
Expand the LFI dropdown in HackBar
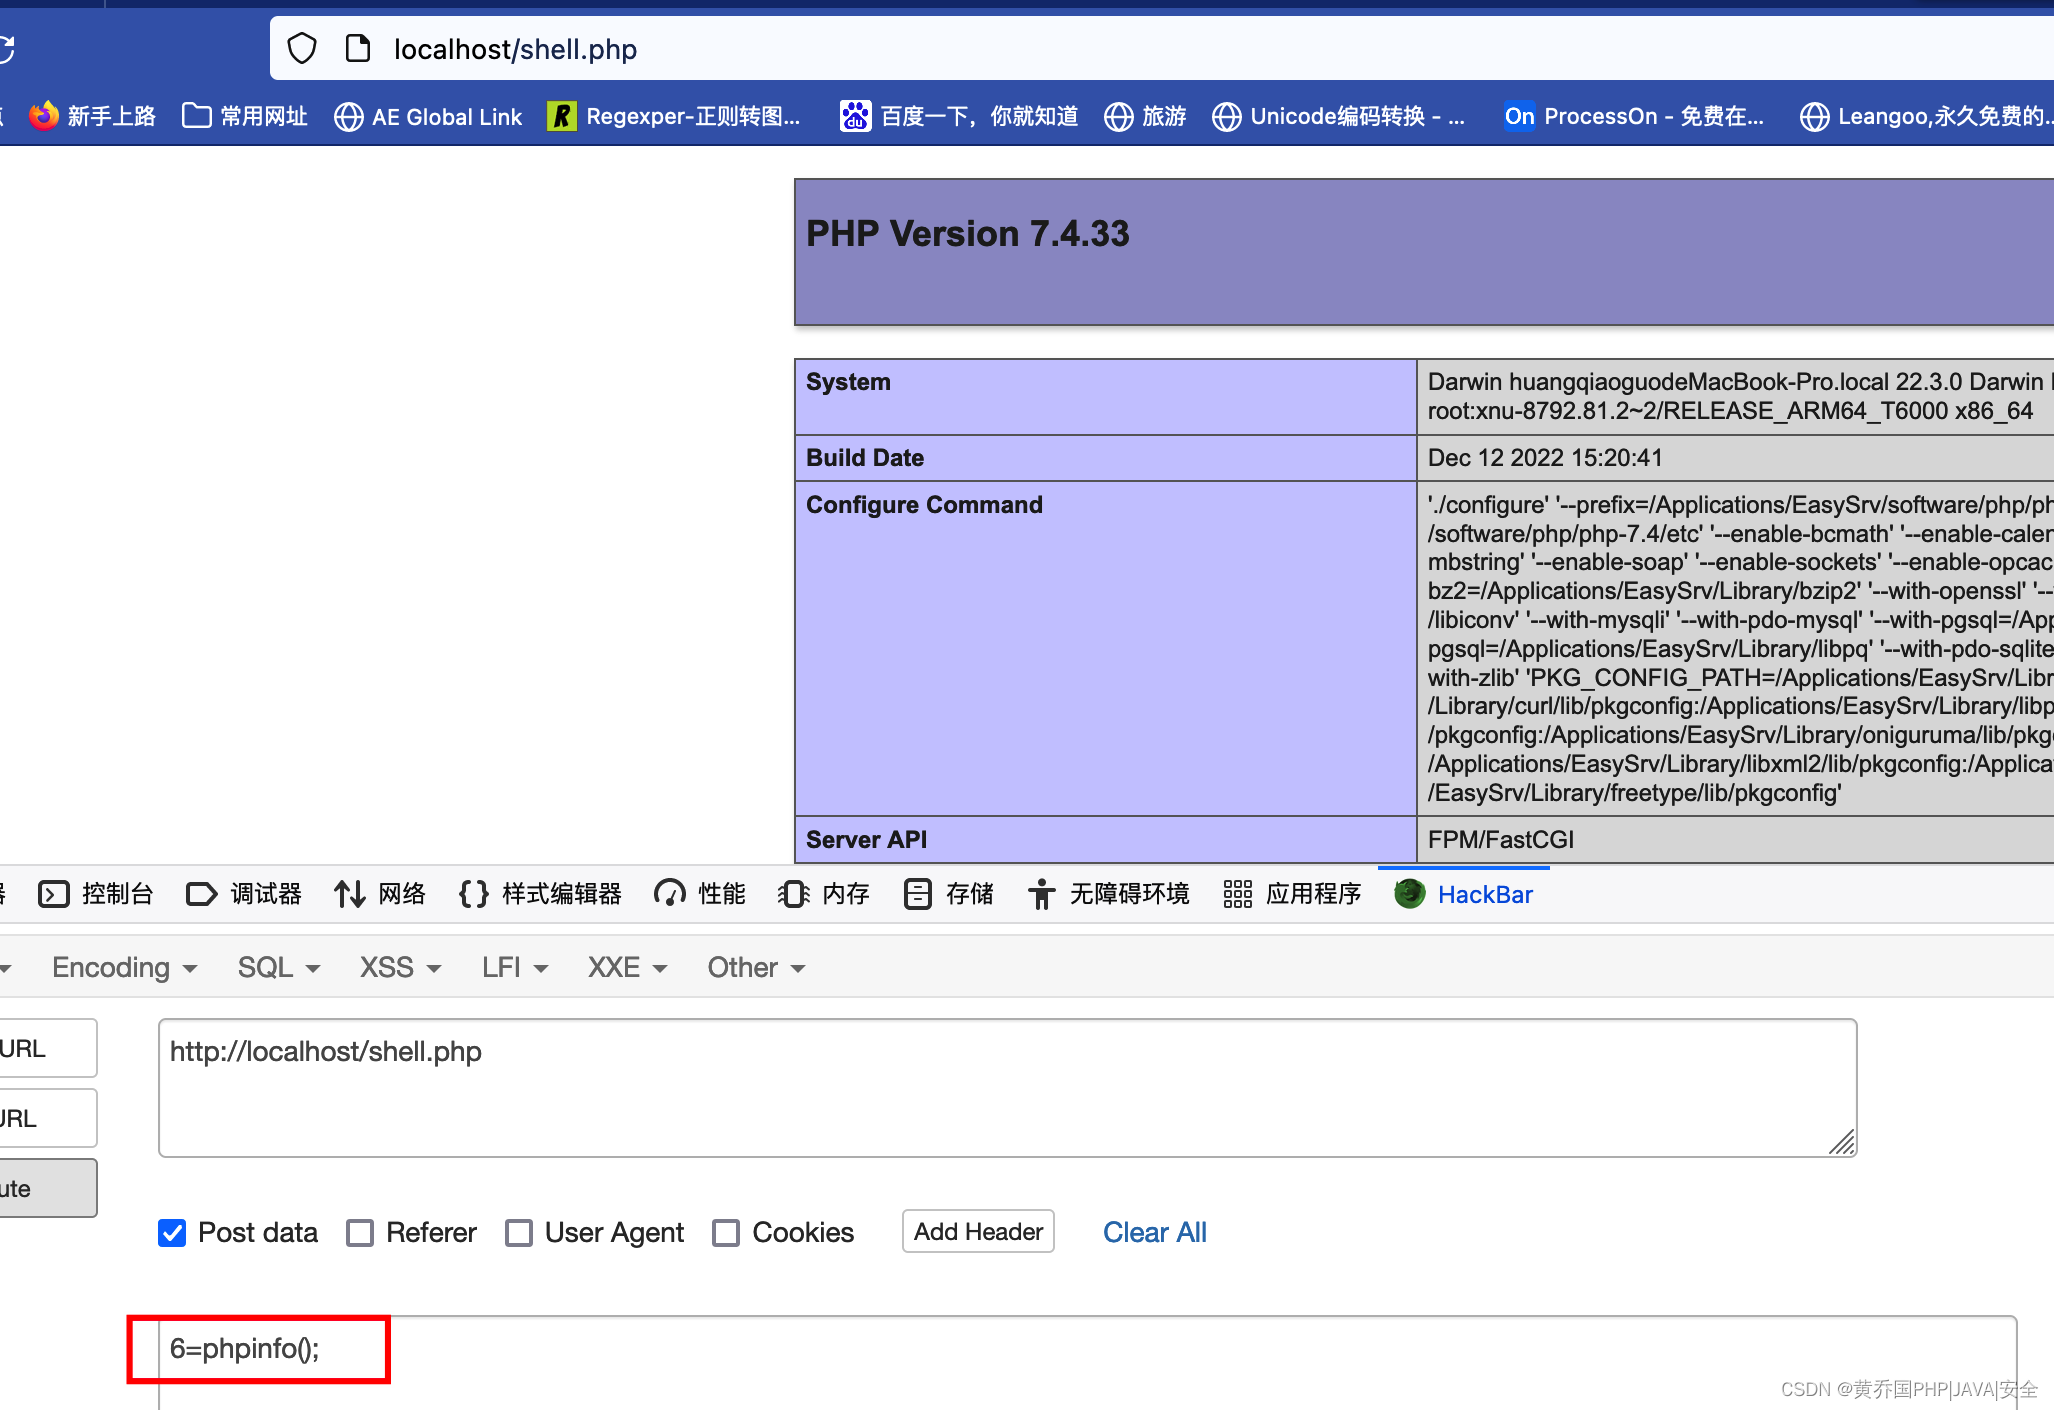pos(515,967)
